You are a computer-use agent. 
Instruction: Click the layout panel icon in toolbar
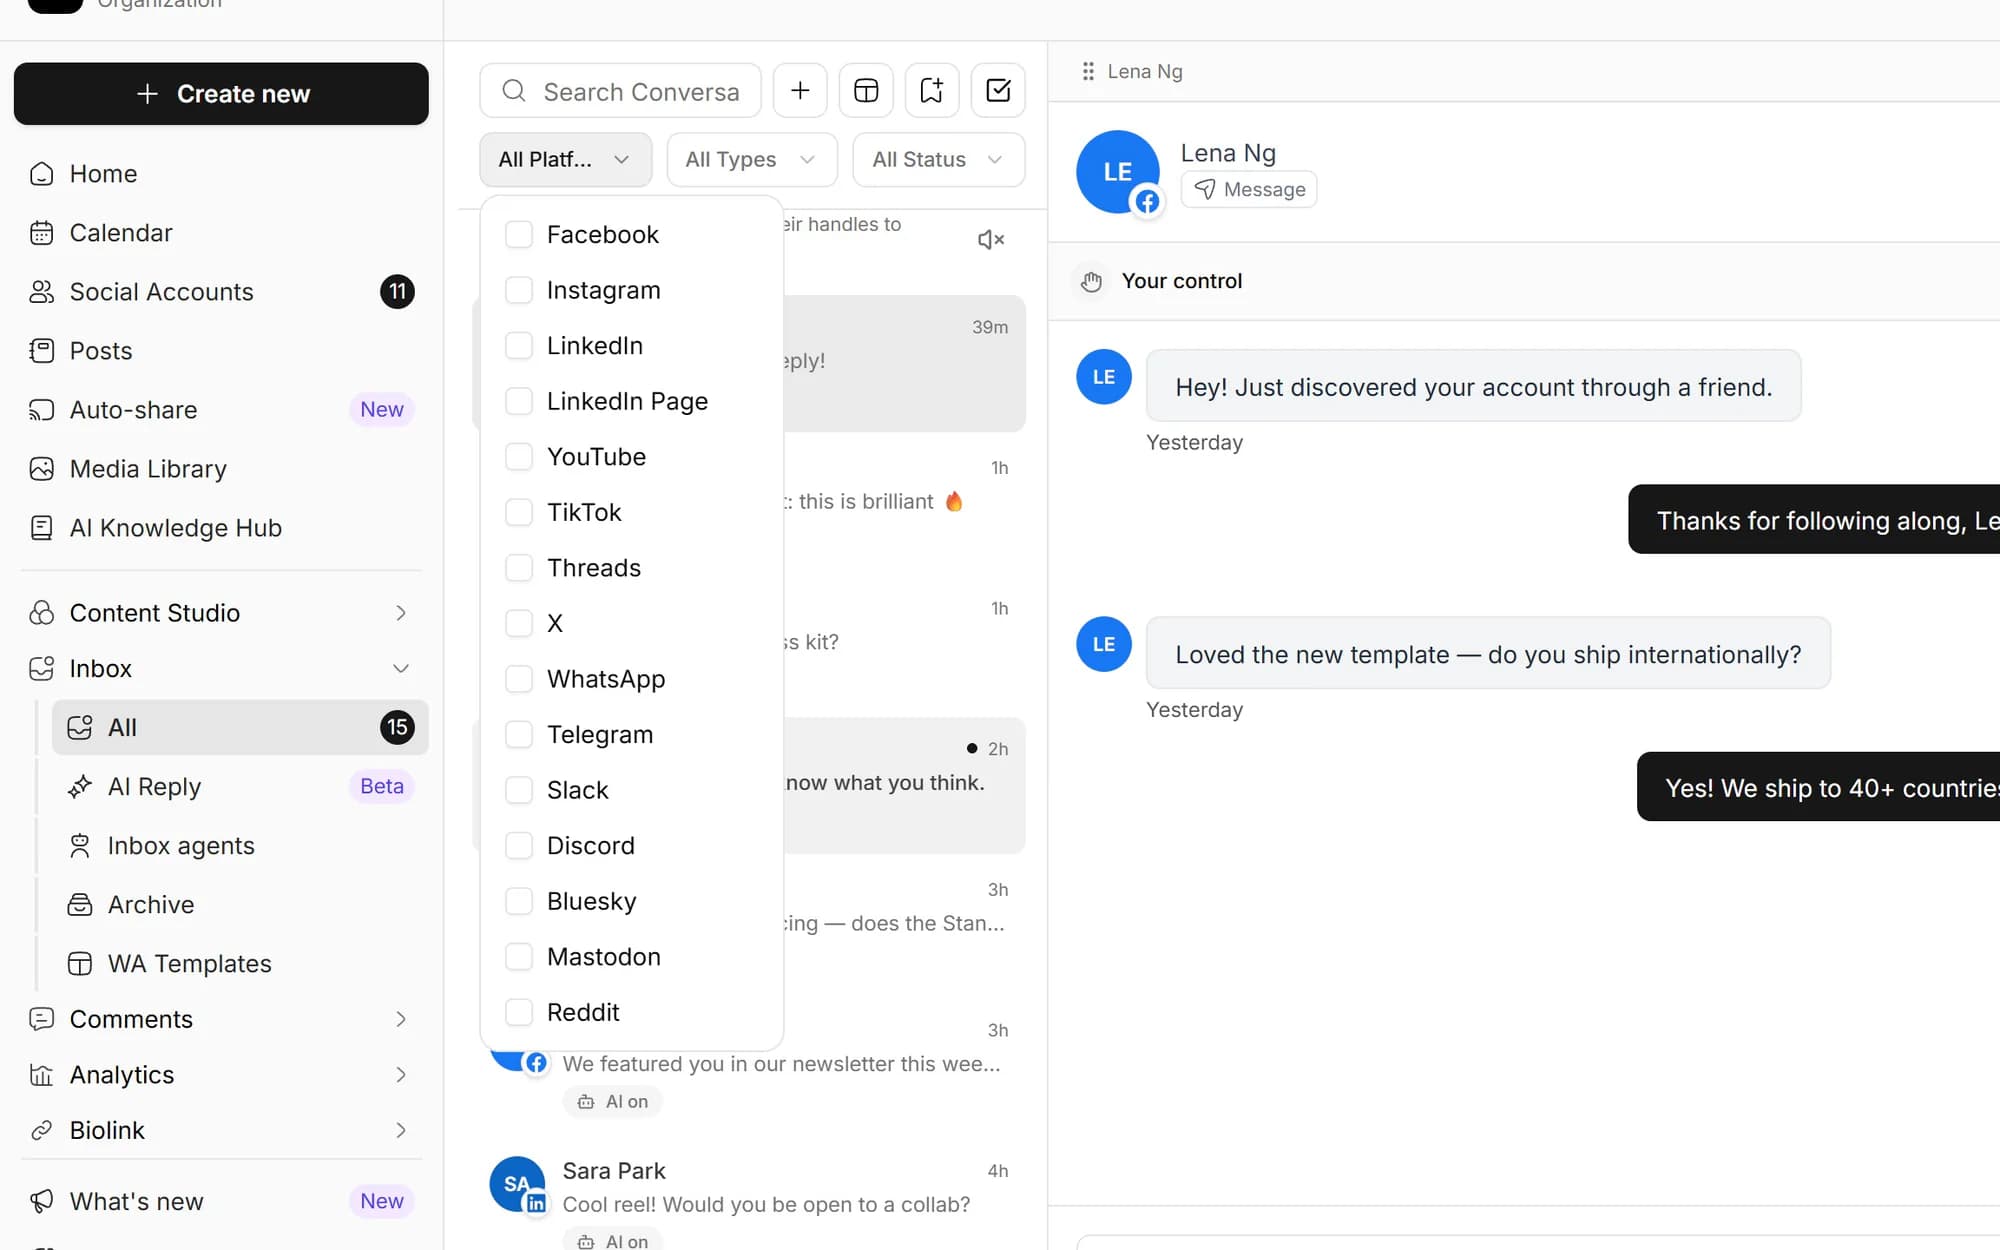866,91
